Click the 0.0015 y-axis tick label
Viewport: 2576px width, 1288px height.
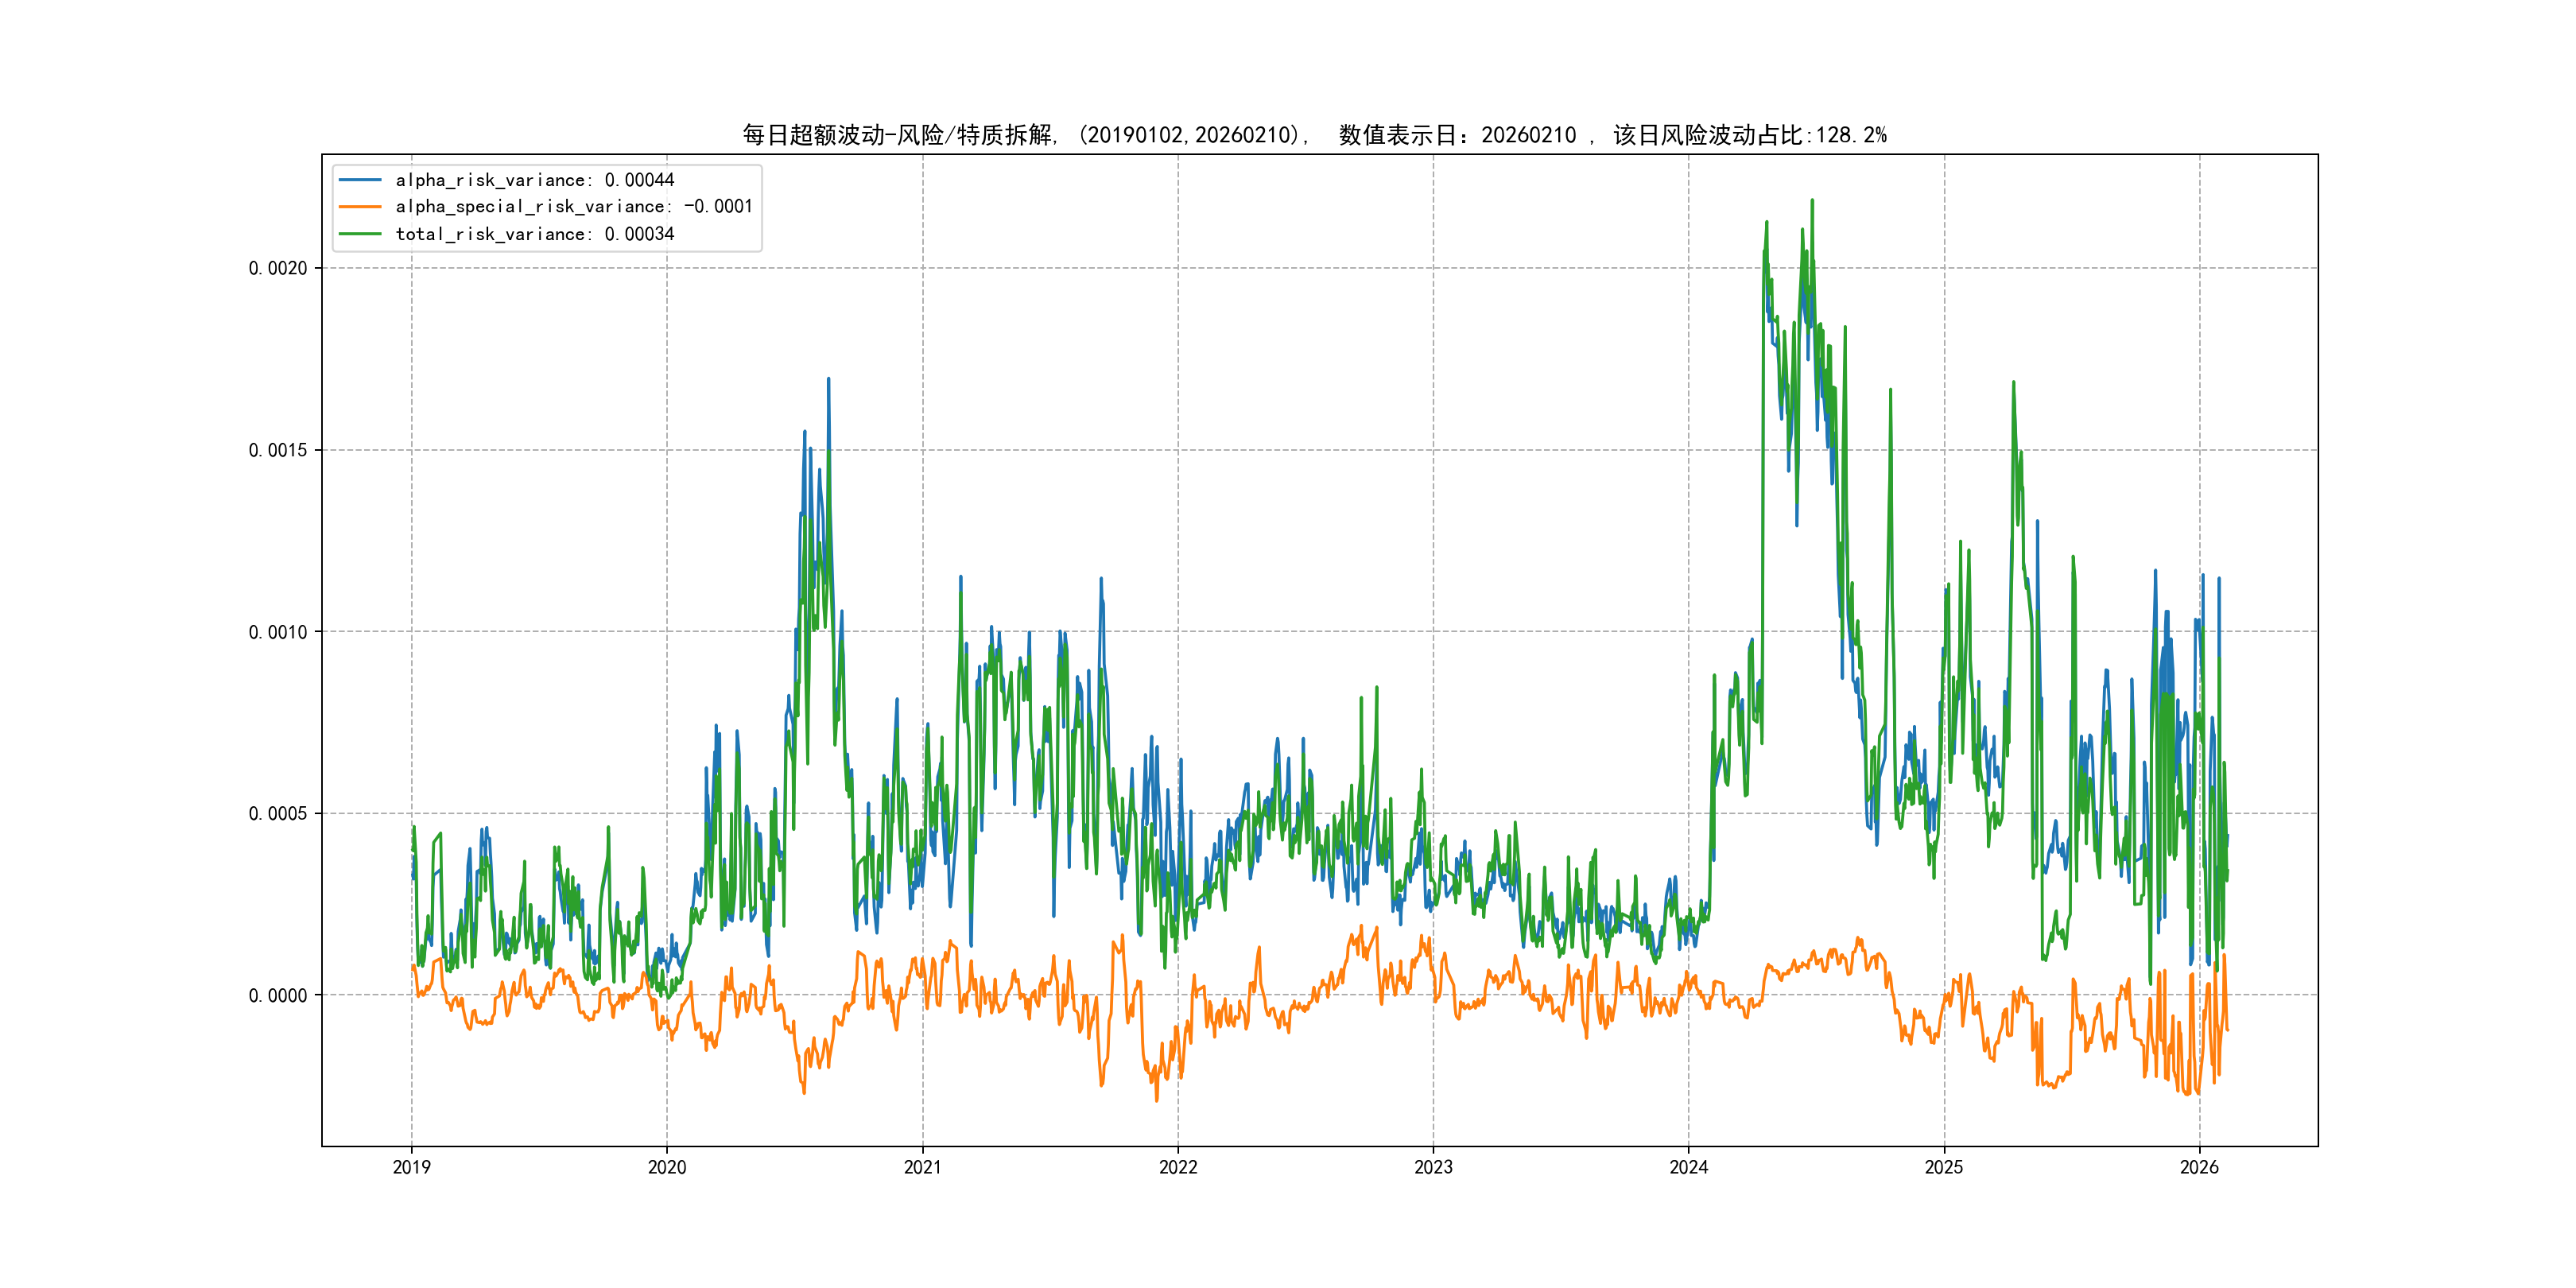(x=278, y=450)
